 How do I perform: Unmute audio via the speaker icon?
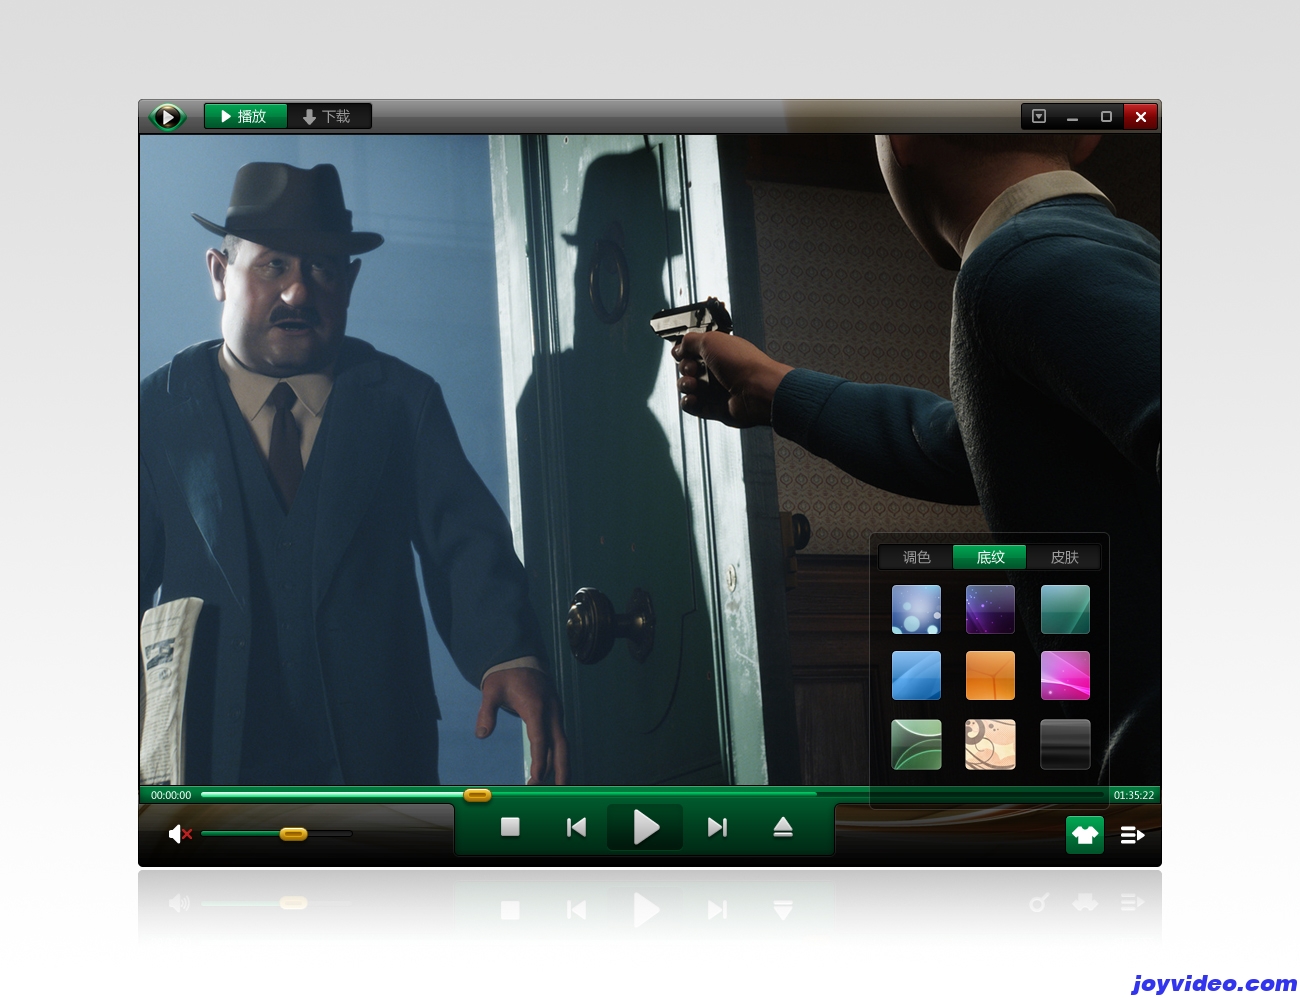pos(180,834)
